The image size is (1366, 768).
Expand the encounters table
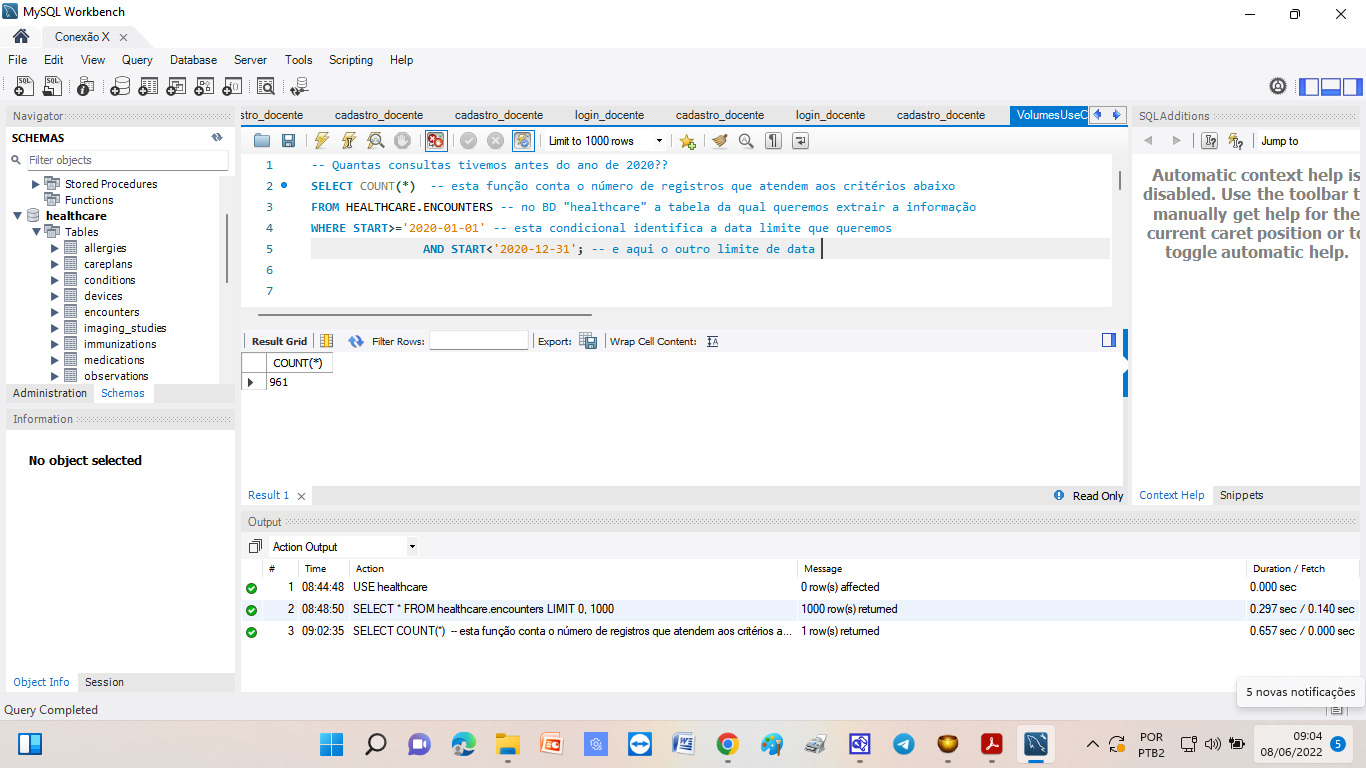(55, 312)
